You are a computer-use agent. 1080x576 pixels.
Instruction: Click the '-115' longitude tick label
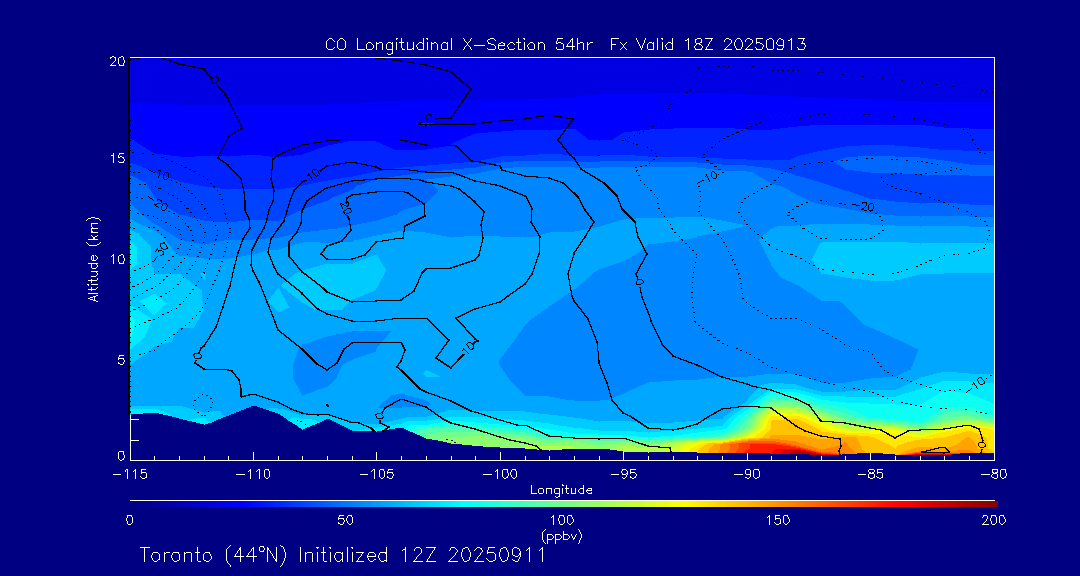click(x=129, y=475)
